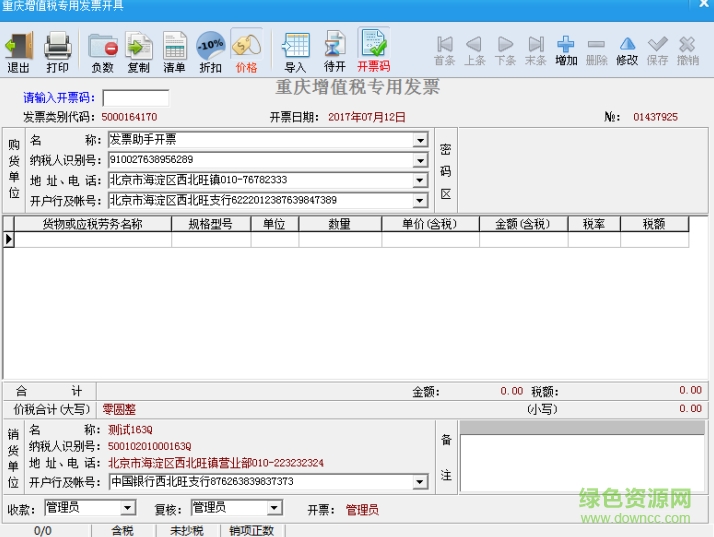Click the 复制 (Copy) toolbar icon
Image resolution: width=714 pixels, height=537 pixels.
[x=138, y=50]
